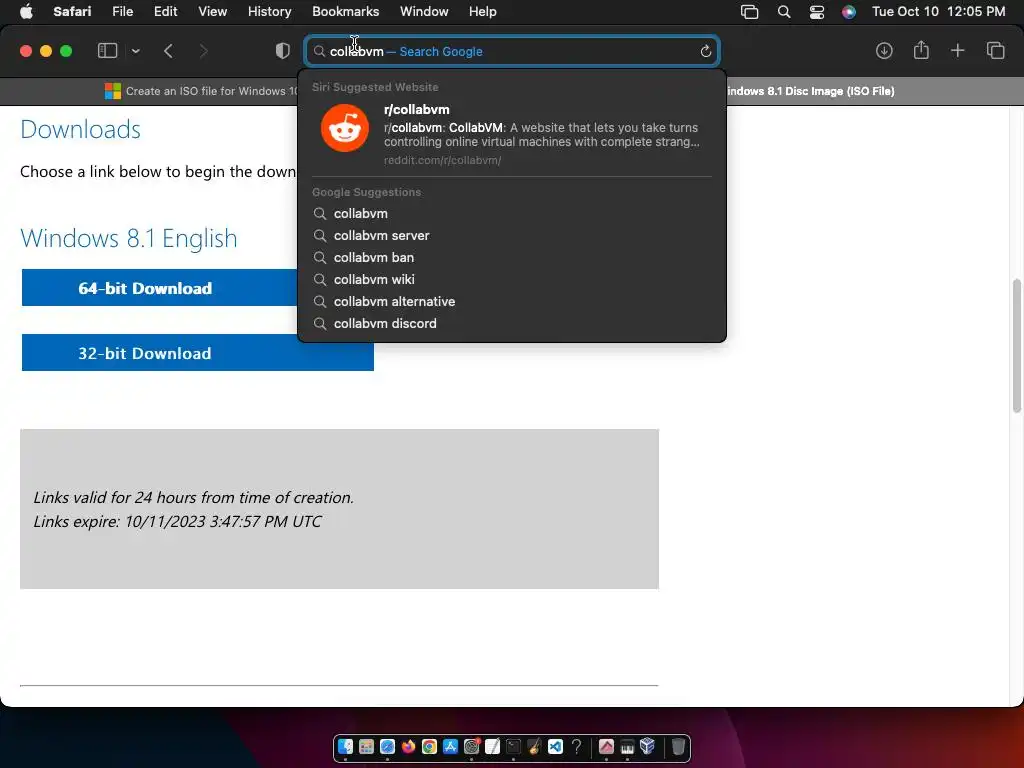Open Finder from the Dock
This screenshot has width=1024, height=768.
click(345, 746)
